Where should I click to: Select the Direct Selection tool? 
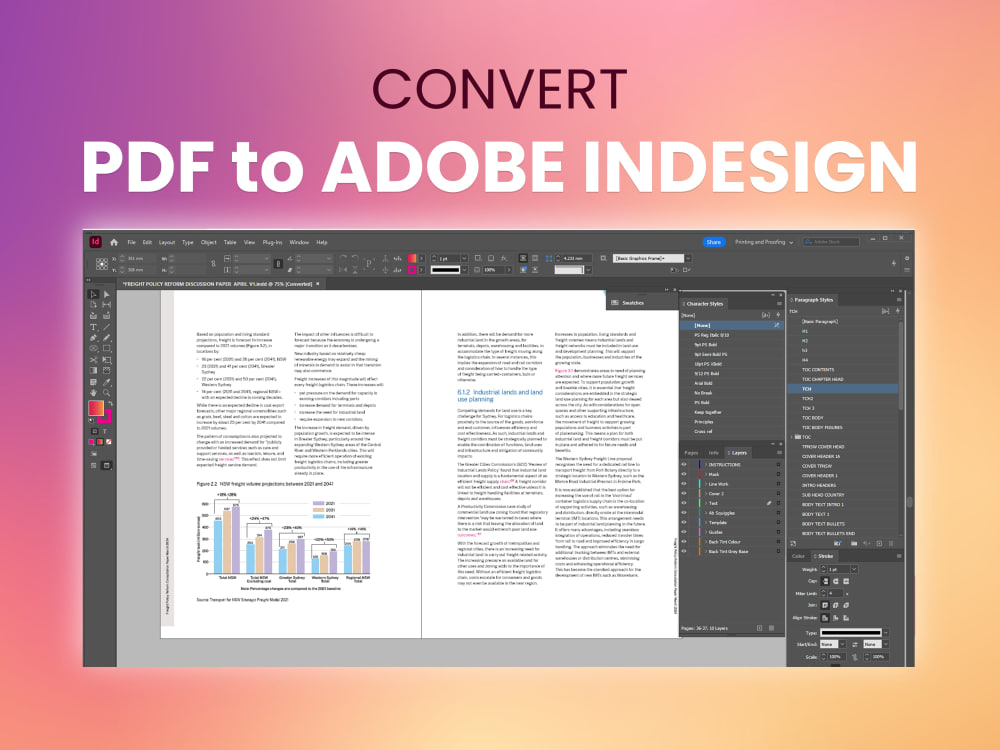point(107,294)
